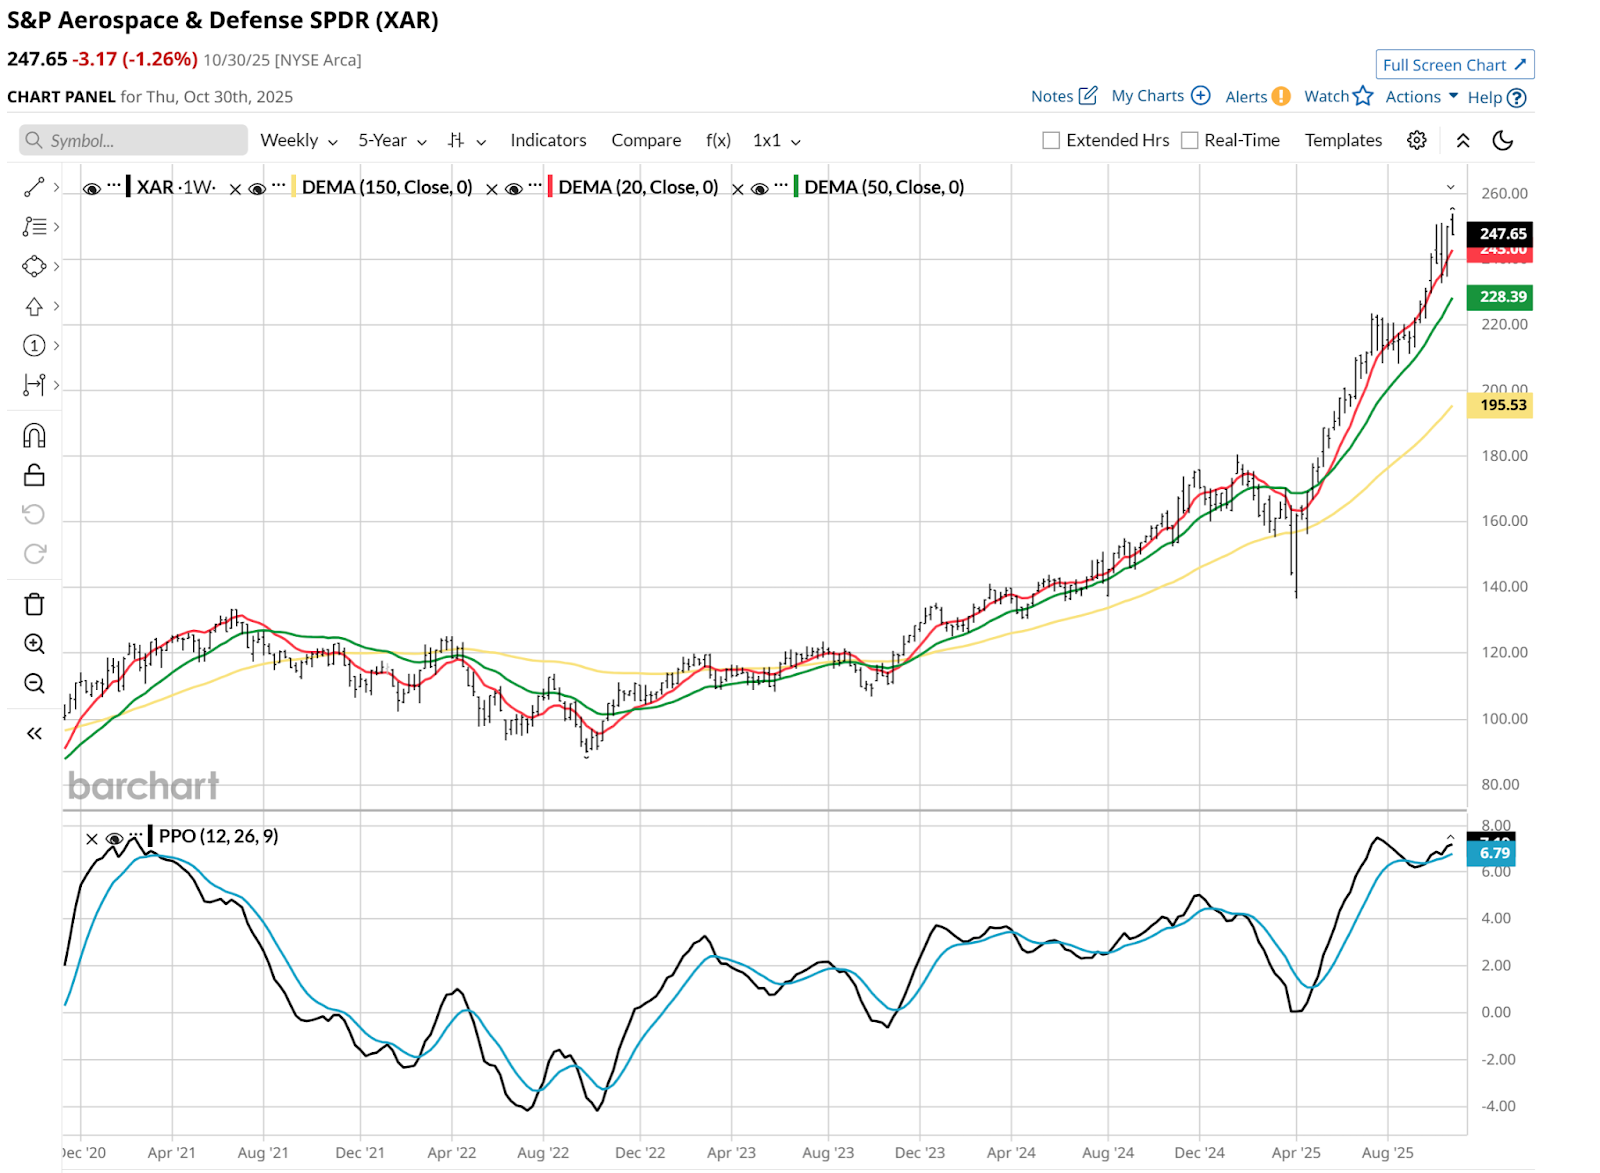Delete drawings with the trash icon
The image size is (1600, 1173).
(34, 604)
